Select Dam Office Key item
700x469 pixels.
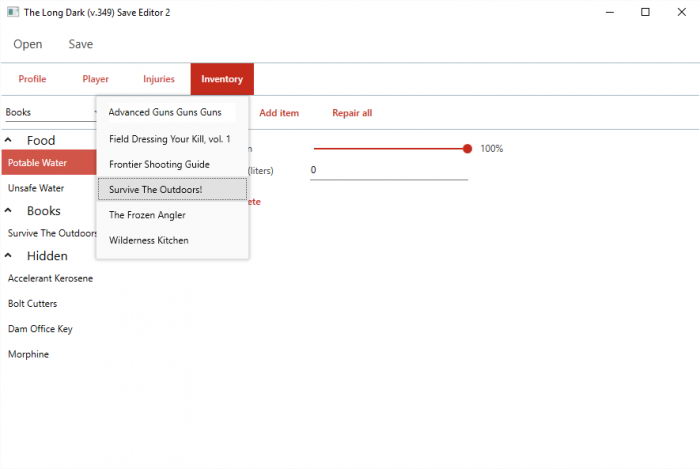[40, 329]
